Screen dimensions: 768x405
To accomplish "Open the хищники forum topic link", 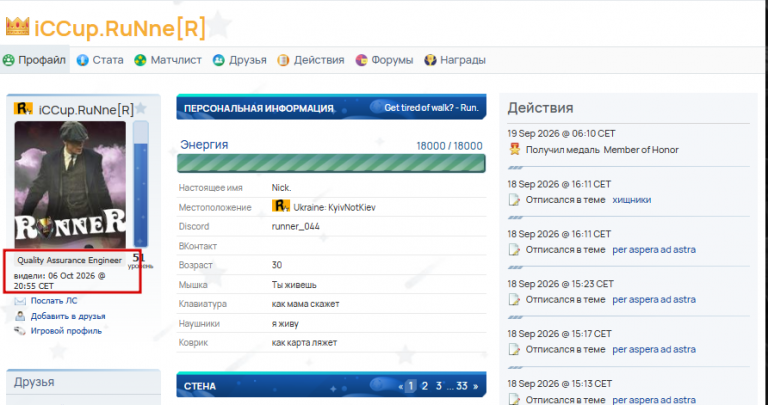I will (x=631, y=200).
